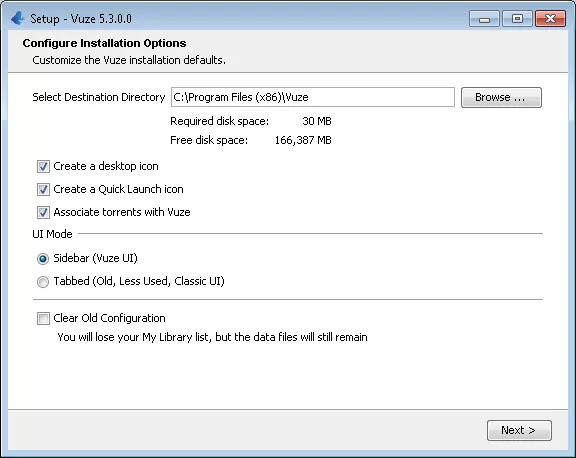
Task: Click the Select Destination Directory label
Action: 99,97
